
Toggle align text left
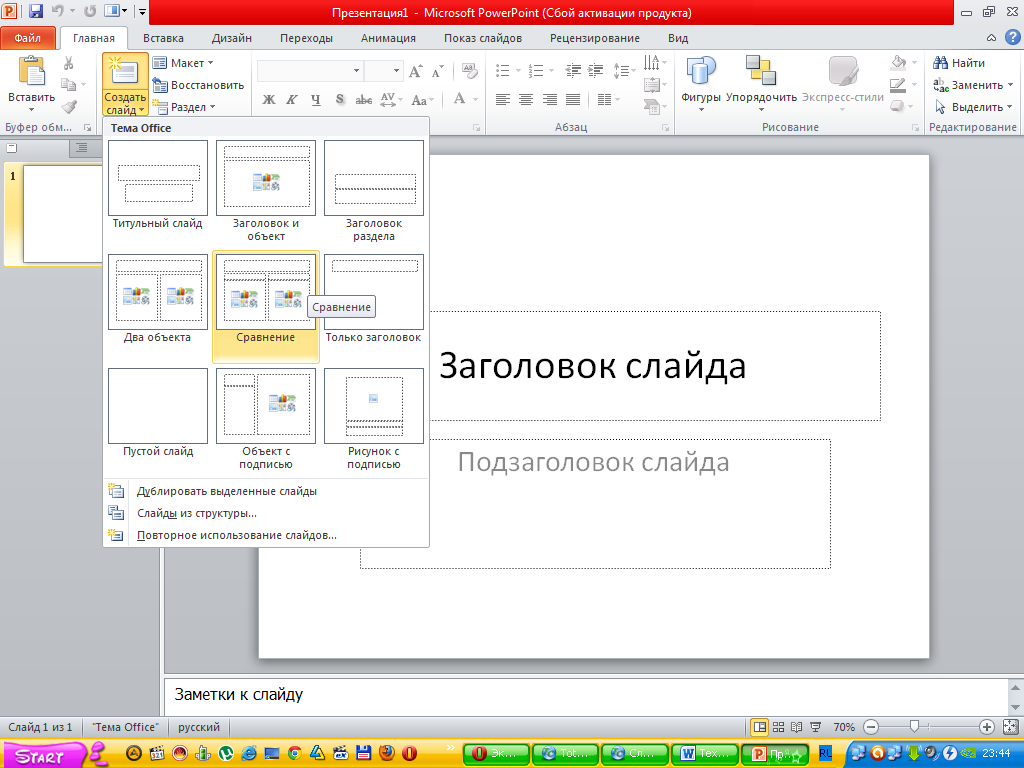click(x=502, y=99)
